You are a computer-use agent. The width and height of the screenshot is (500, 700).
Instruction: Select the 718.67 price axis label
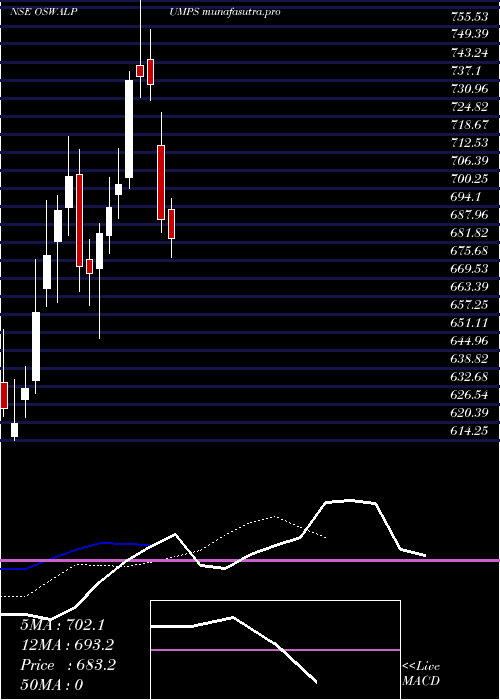pos(469,125)
